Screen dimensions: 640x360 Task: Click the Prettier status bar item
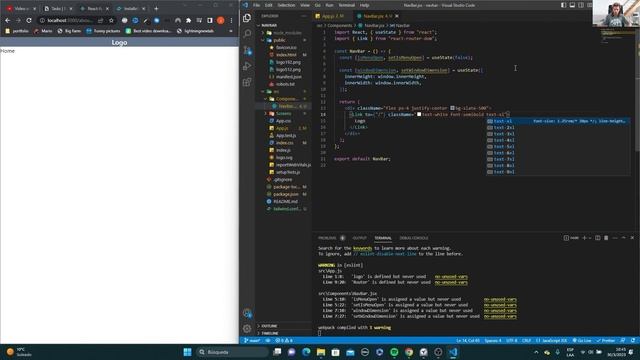click(x=606, y=340)
